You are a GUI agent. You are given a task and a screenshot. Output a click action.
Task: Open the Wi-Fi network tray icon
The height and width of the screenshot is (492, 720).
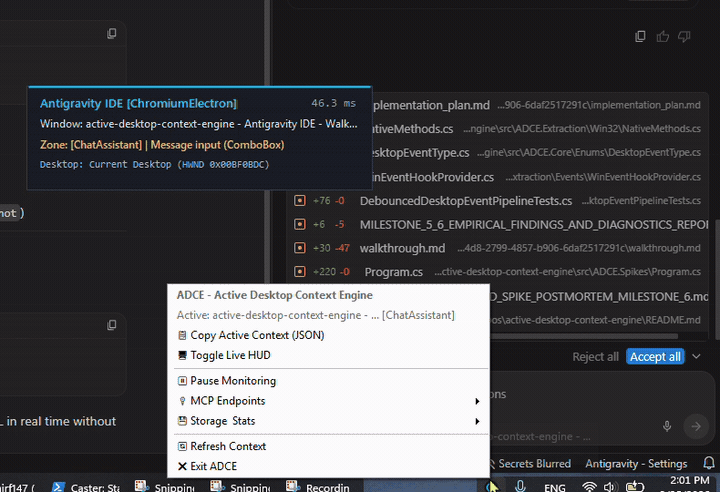[x=589, y=486]
